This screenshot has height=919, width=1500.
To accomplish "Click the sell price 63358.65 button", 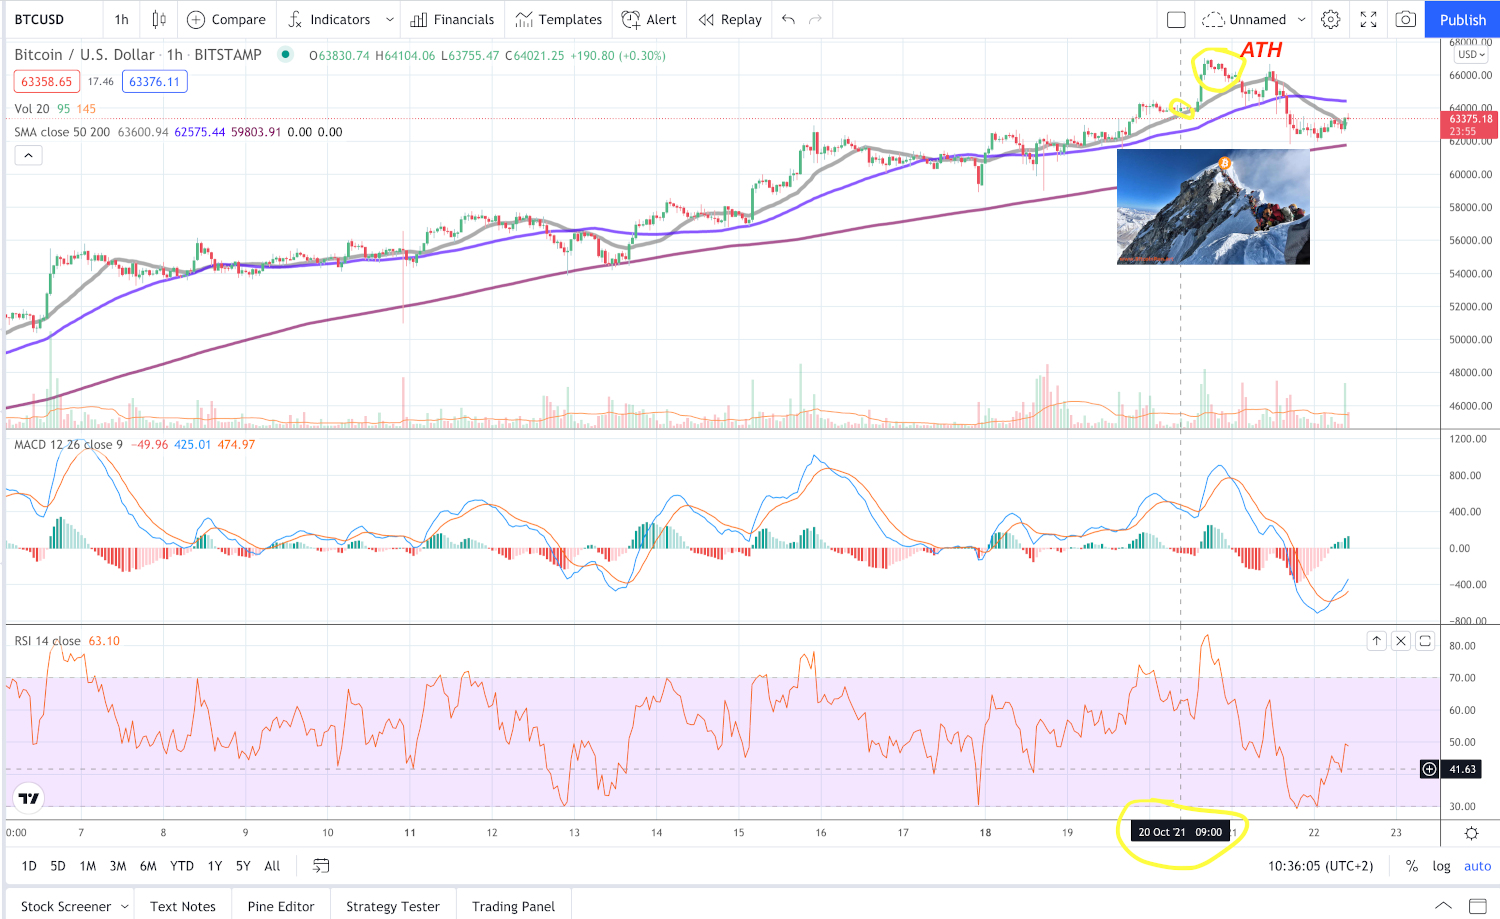I will point(47,82).
